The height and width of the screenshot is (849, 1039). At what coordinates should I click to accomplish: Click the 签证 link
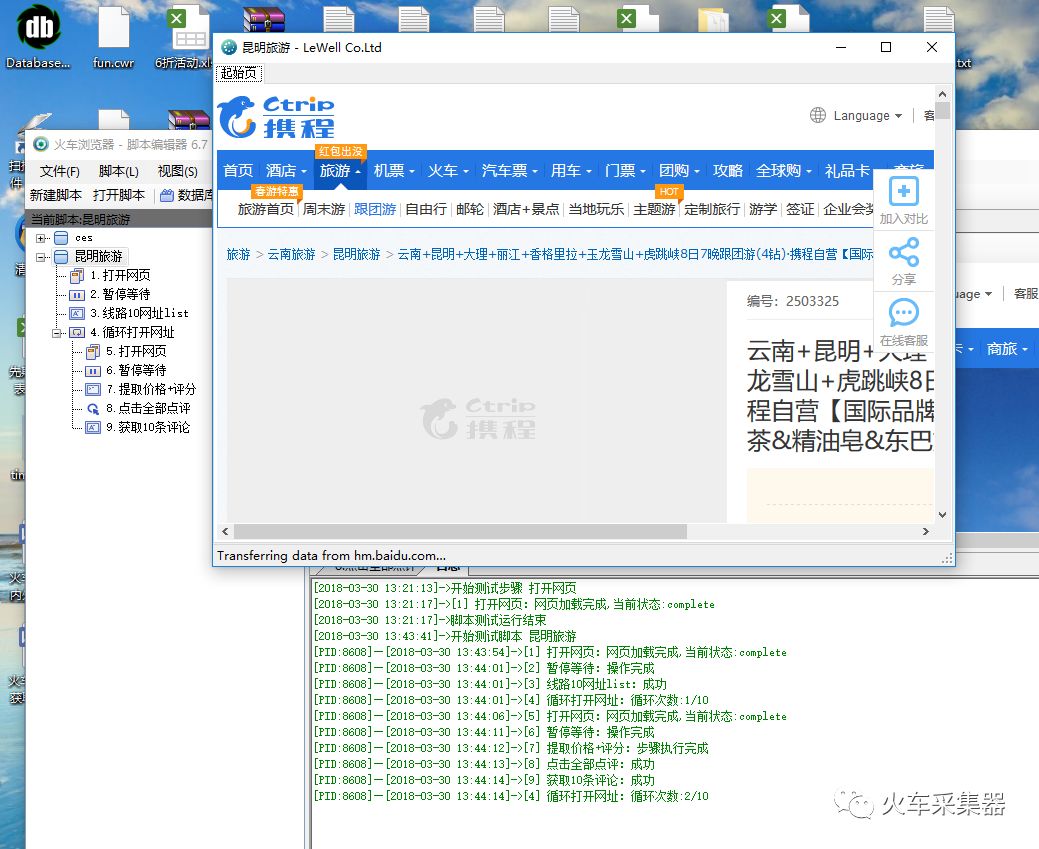[800, 209]
